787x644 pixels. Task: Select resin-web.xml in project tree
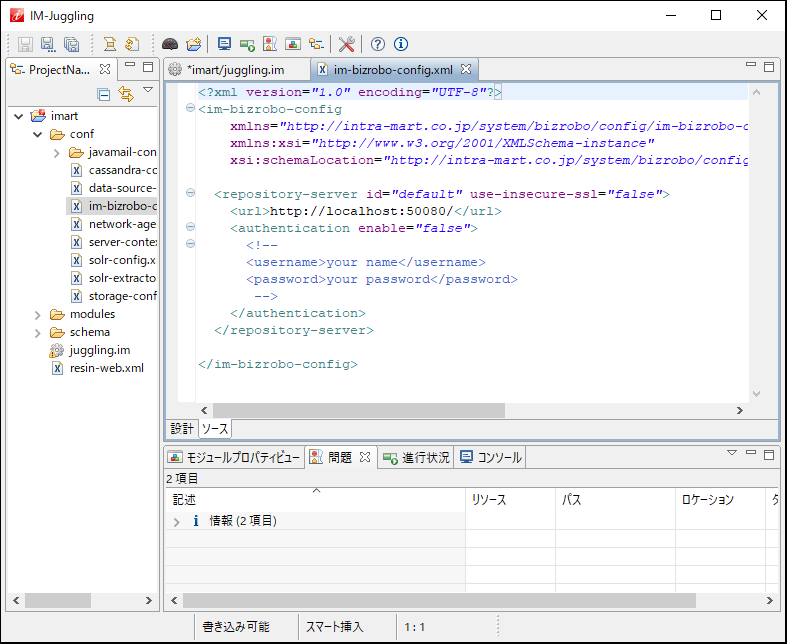106,368
